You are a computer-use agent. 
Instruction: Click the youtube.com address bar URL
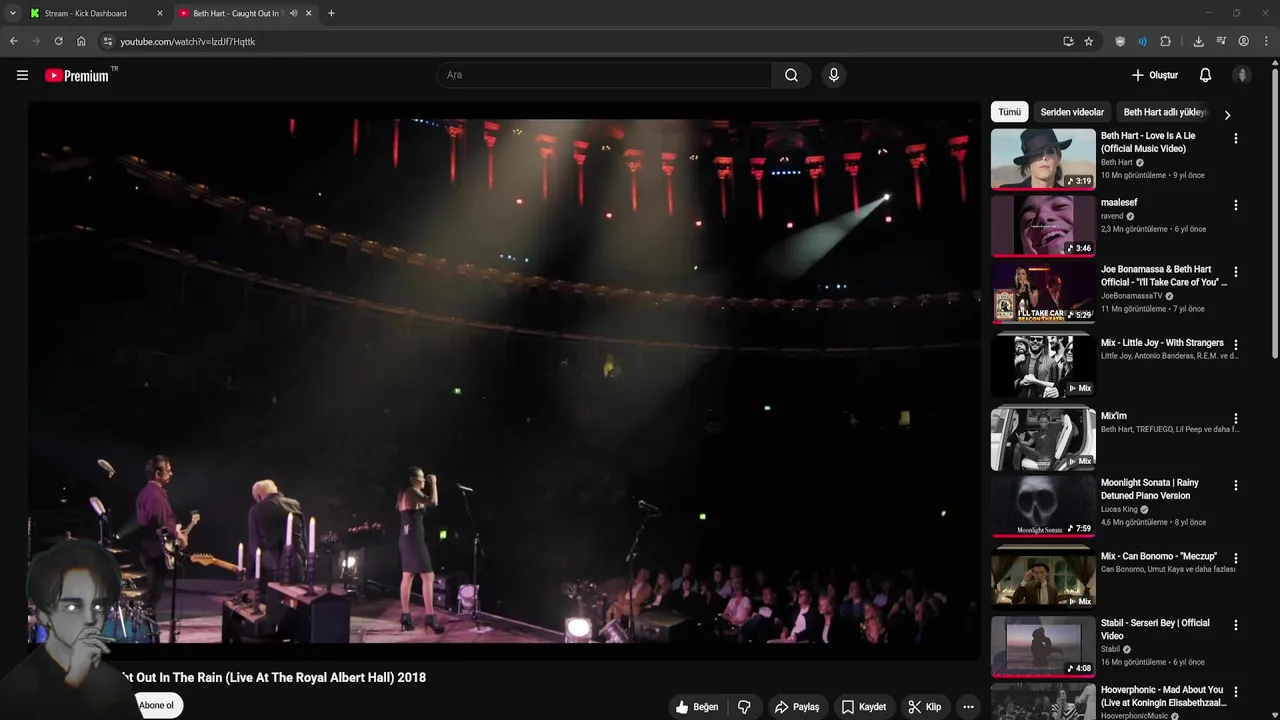(x=188, y=42)
